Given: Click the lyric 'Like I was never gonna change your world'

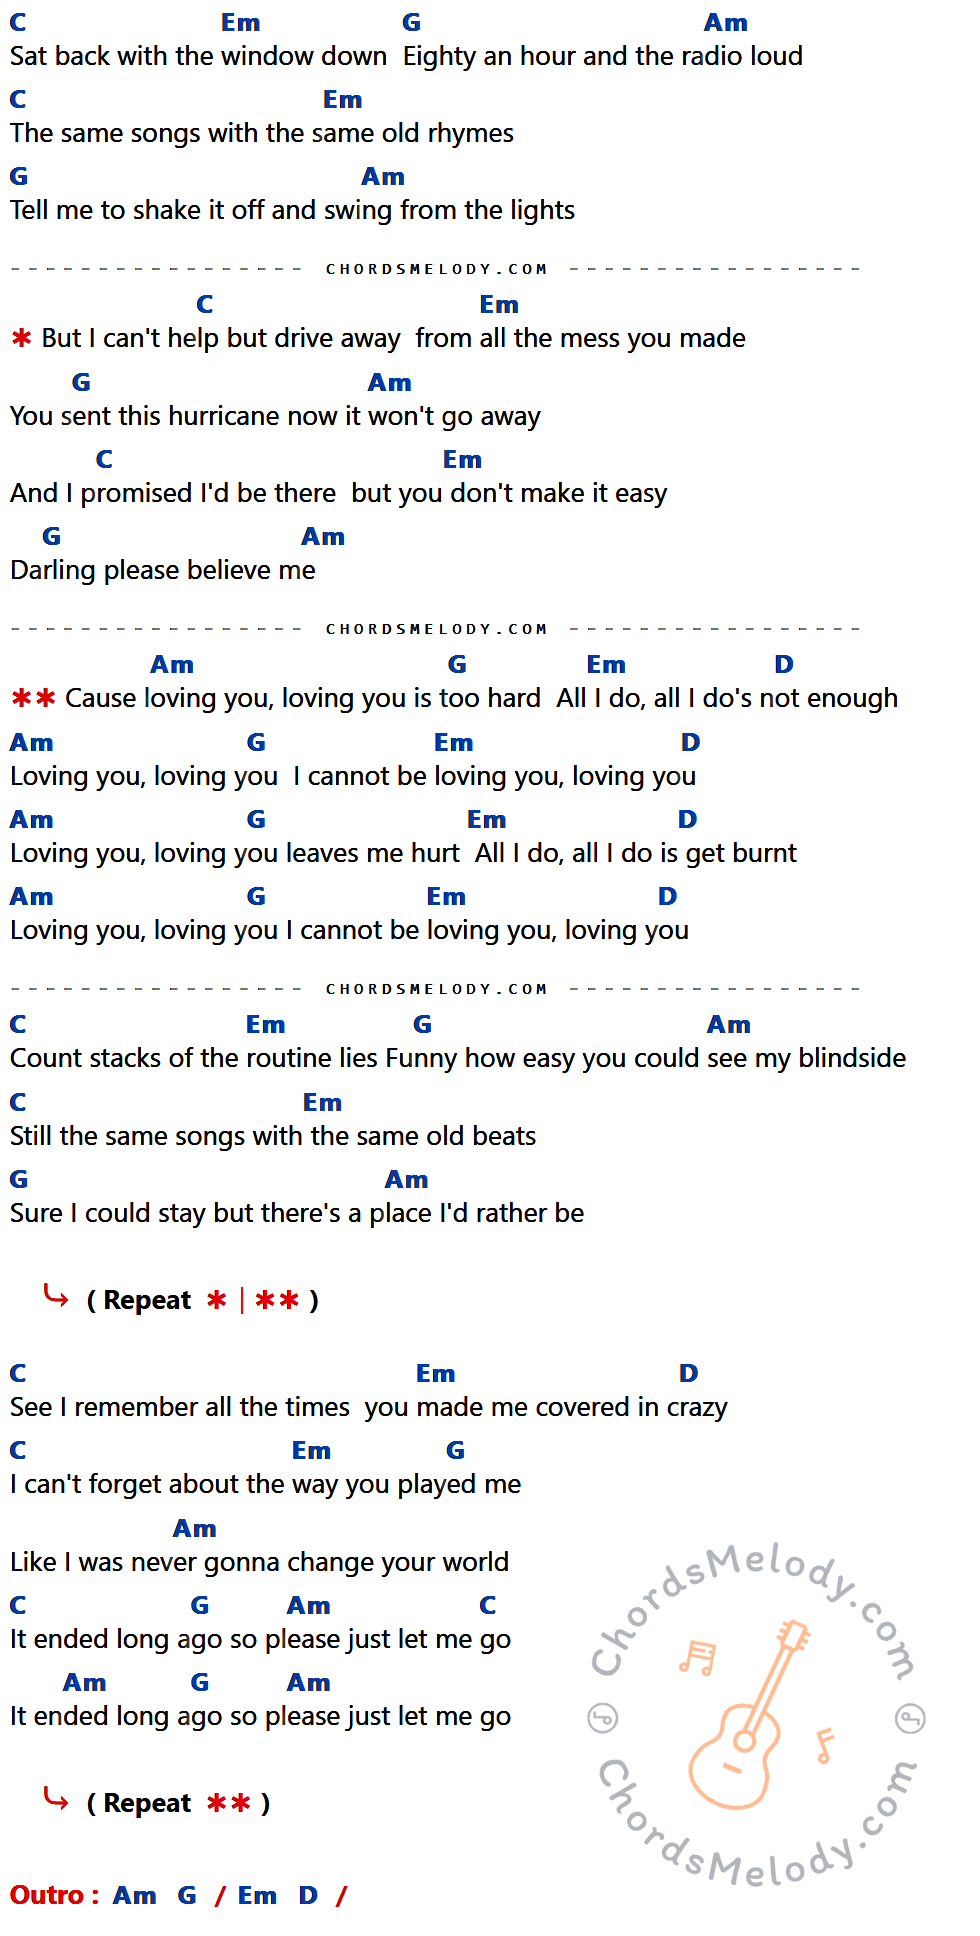Looking at the screenshot, I should (x=260, y=1562).
